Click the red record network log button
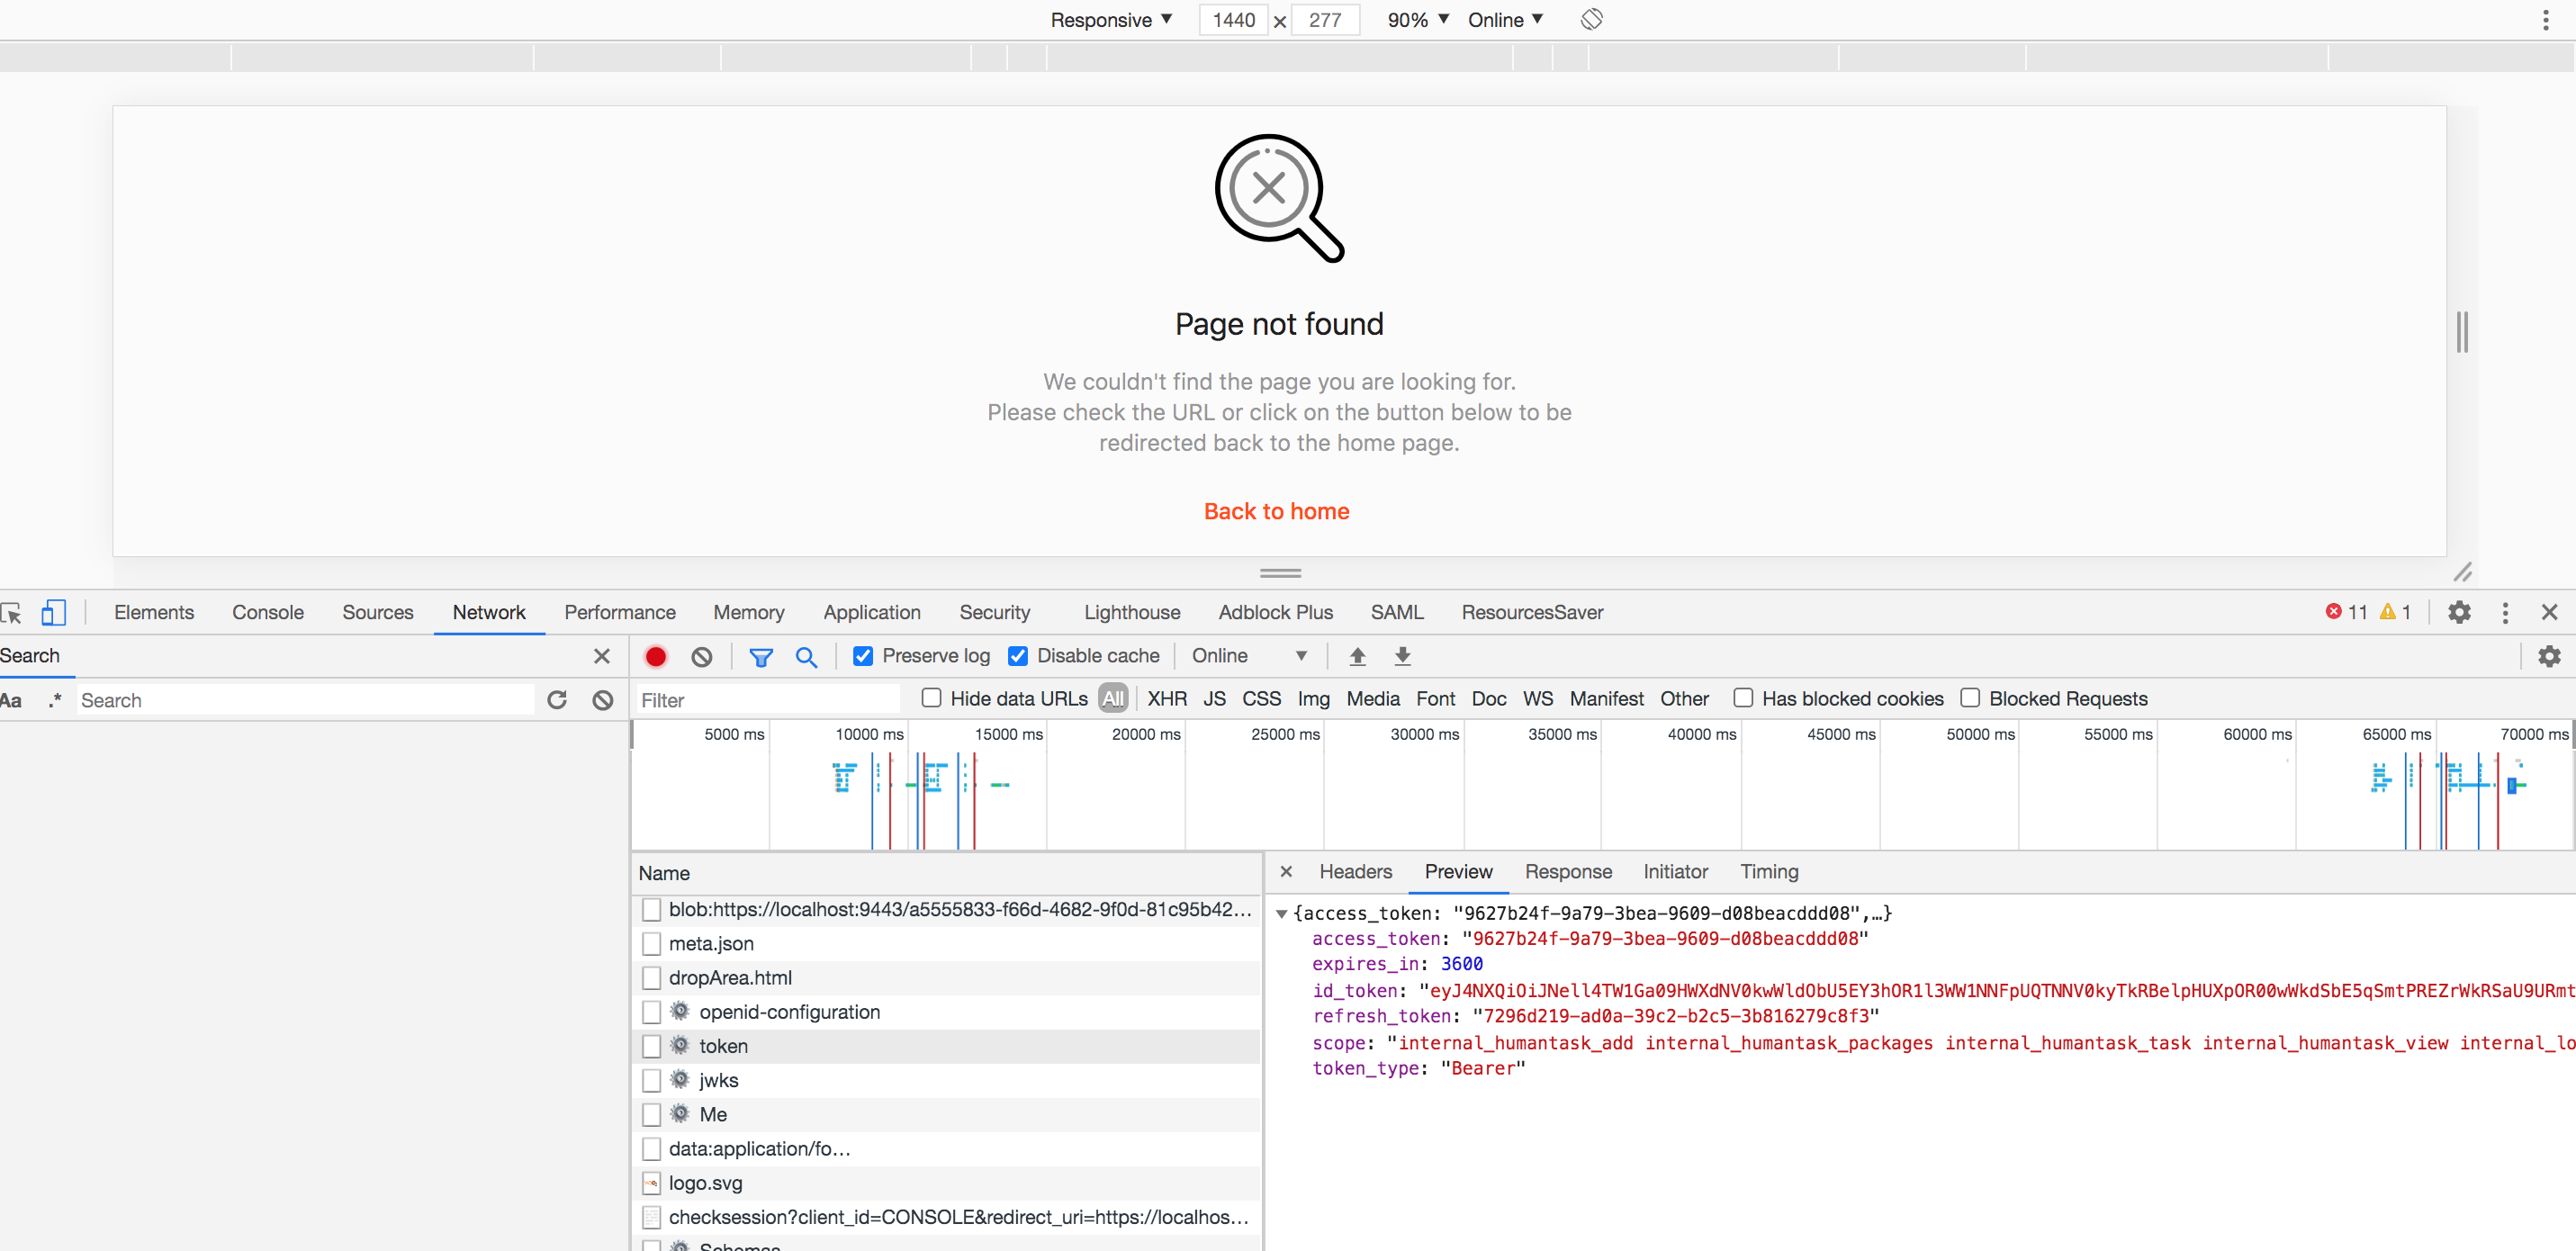The width and height of the screenshot is (2576, 1251). (656, 656)
